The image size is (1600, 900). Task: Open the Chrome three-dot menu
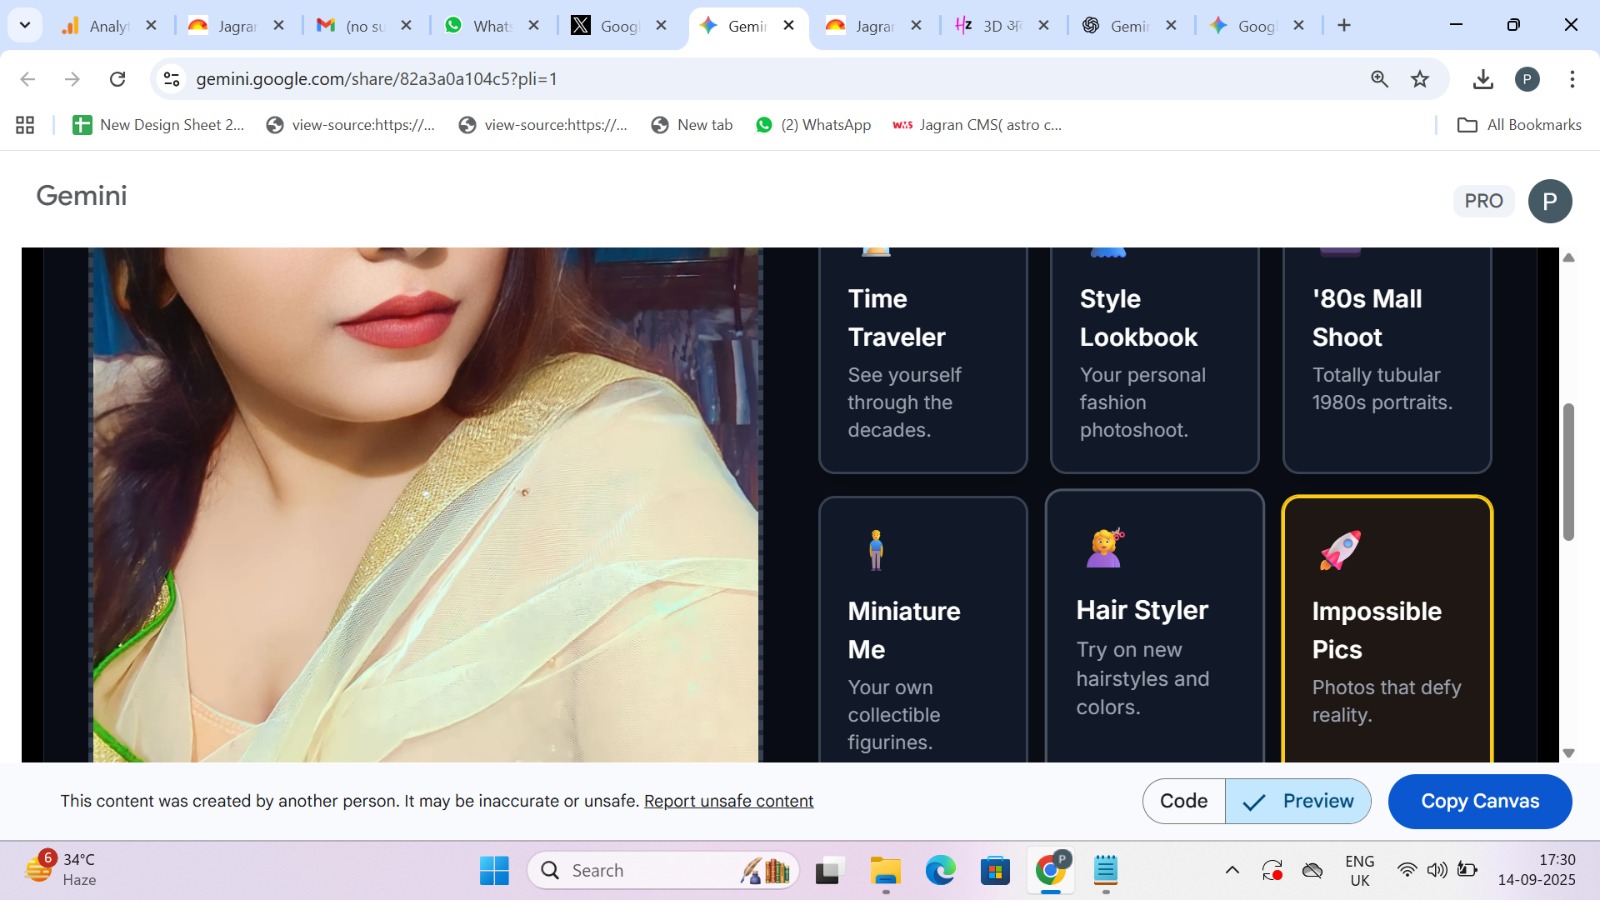tap(1572, 79)
